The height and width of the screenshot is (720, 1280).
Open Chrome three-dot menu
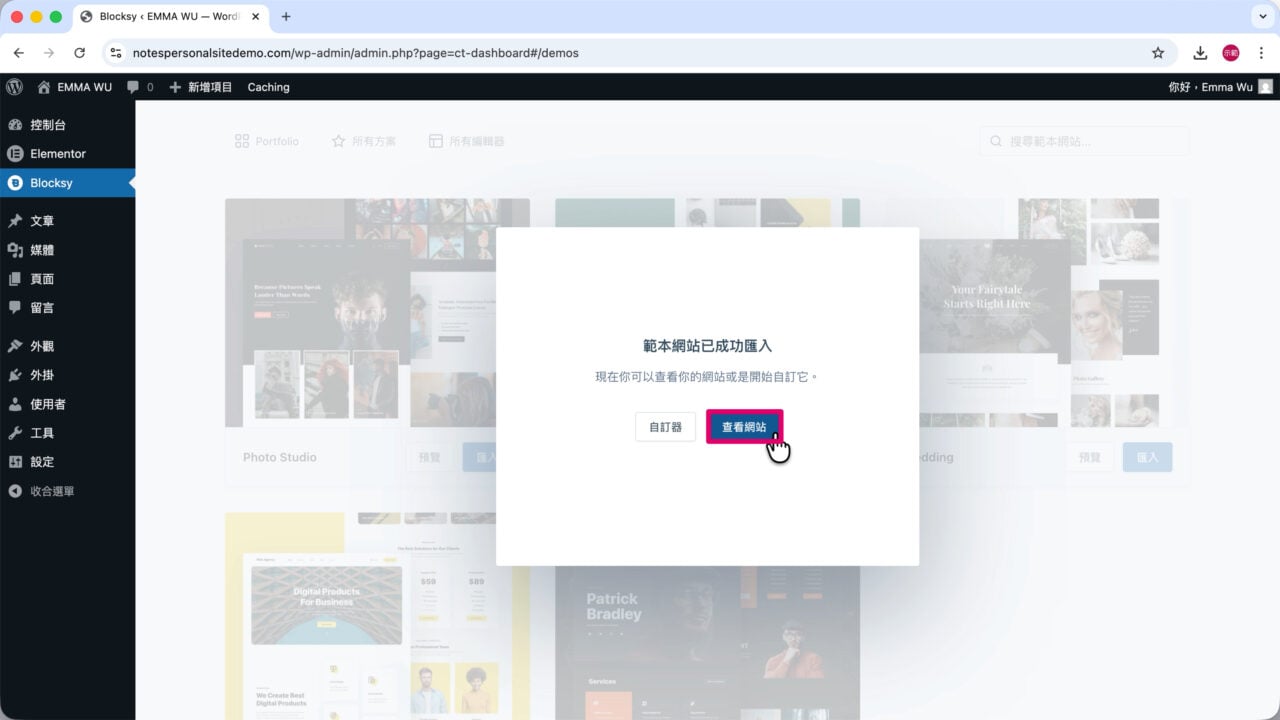point(1261,53)
